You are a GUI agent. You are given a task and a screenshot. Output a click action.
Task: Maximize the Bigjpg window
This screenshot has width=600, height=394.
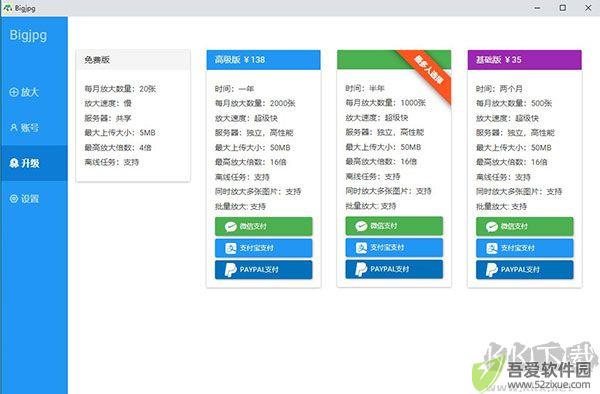pos(562,8)
